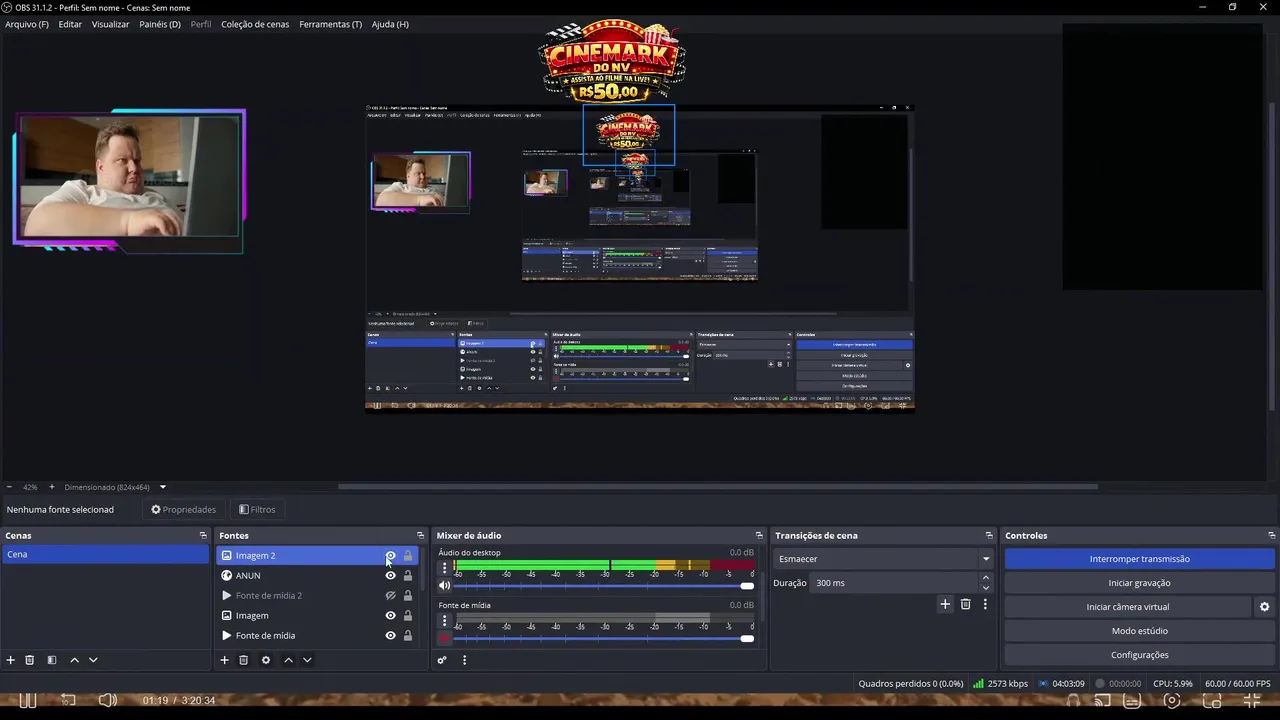Viewport: 1280px width, 720px height.
Task: Enable Modo estúdio
Action: [1140, 631]
